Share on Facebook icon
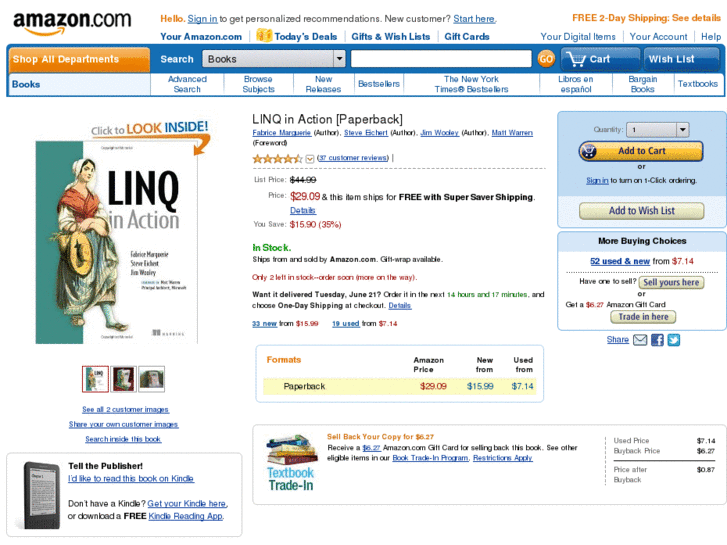 [x=657, y=340]
